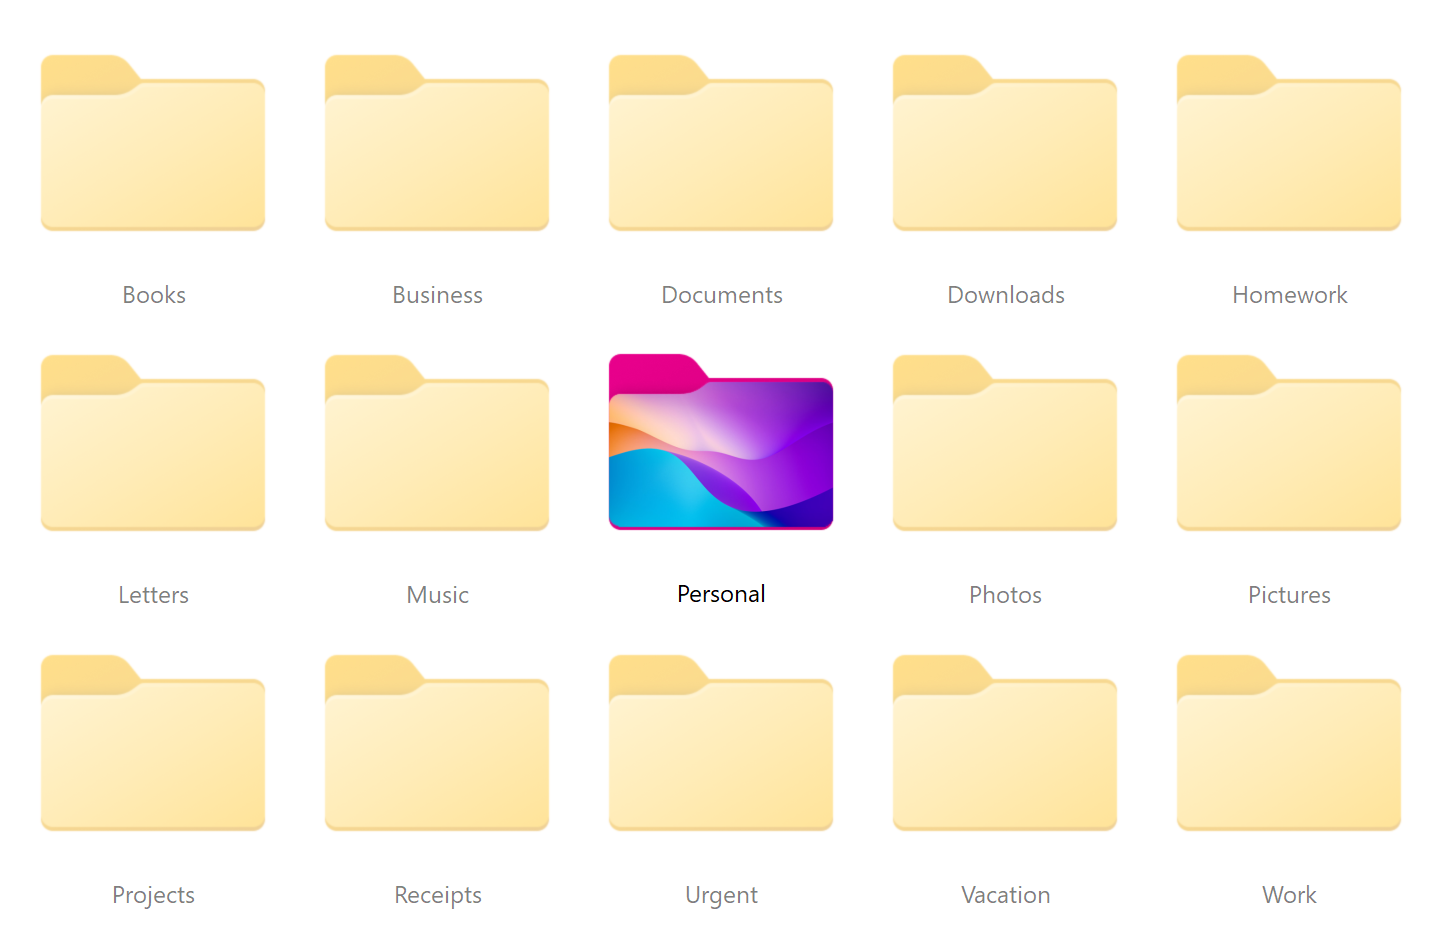Select the "Urgent" label text

pyautogui.click(x=721, y=896)
